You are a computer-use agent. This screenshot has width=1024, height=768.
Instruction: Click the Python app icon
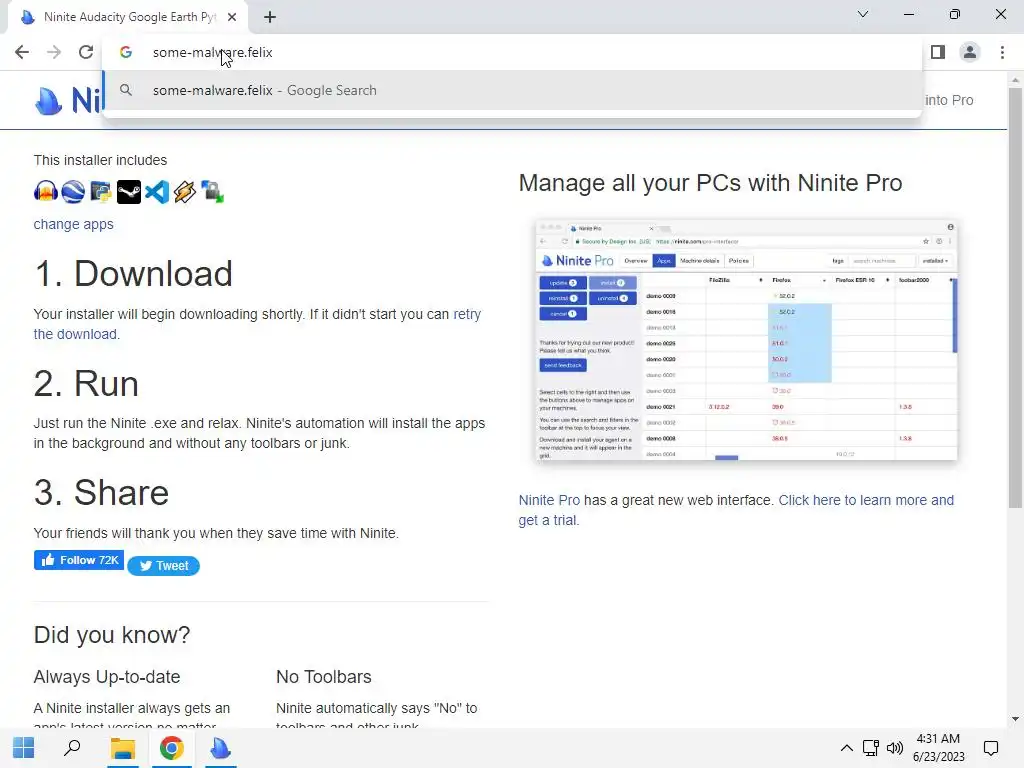(x=101, y=192)
